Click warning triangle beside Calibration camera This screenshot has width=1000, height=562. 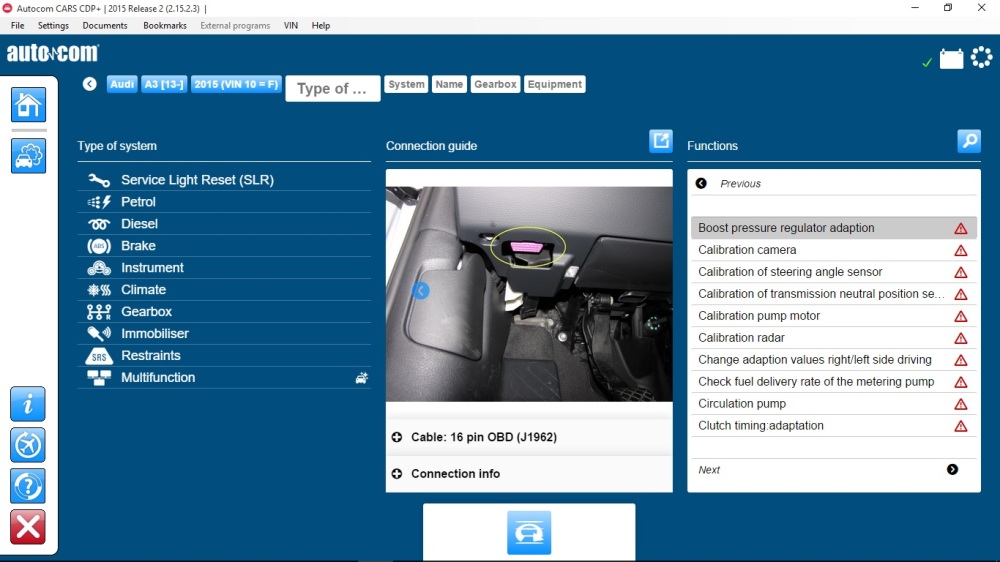tap(960, 251)
